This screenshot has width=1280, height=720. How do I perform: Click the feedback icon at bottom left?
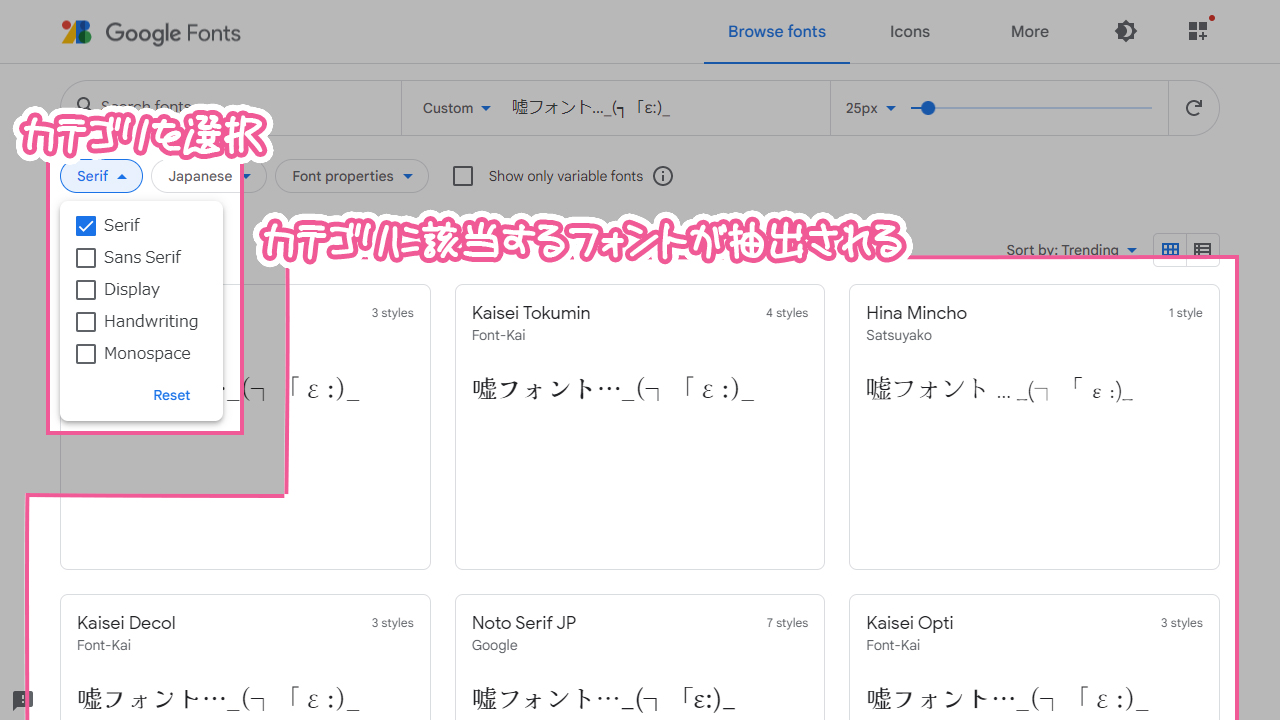click(x=23, y=700)
